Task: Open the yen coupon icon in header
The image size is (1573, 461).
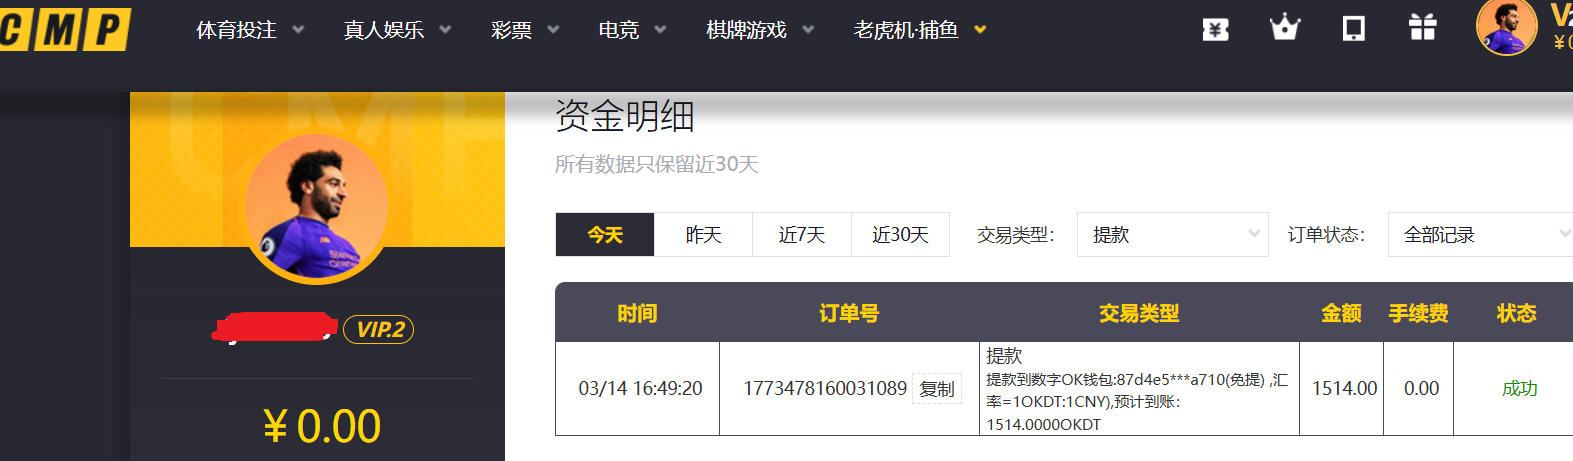Action: (1215, 29)
